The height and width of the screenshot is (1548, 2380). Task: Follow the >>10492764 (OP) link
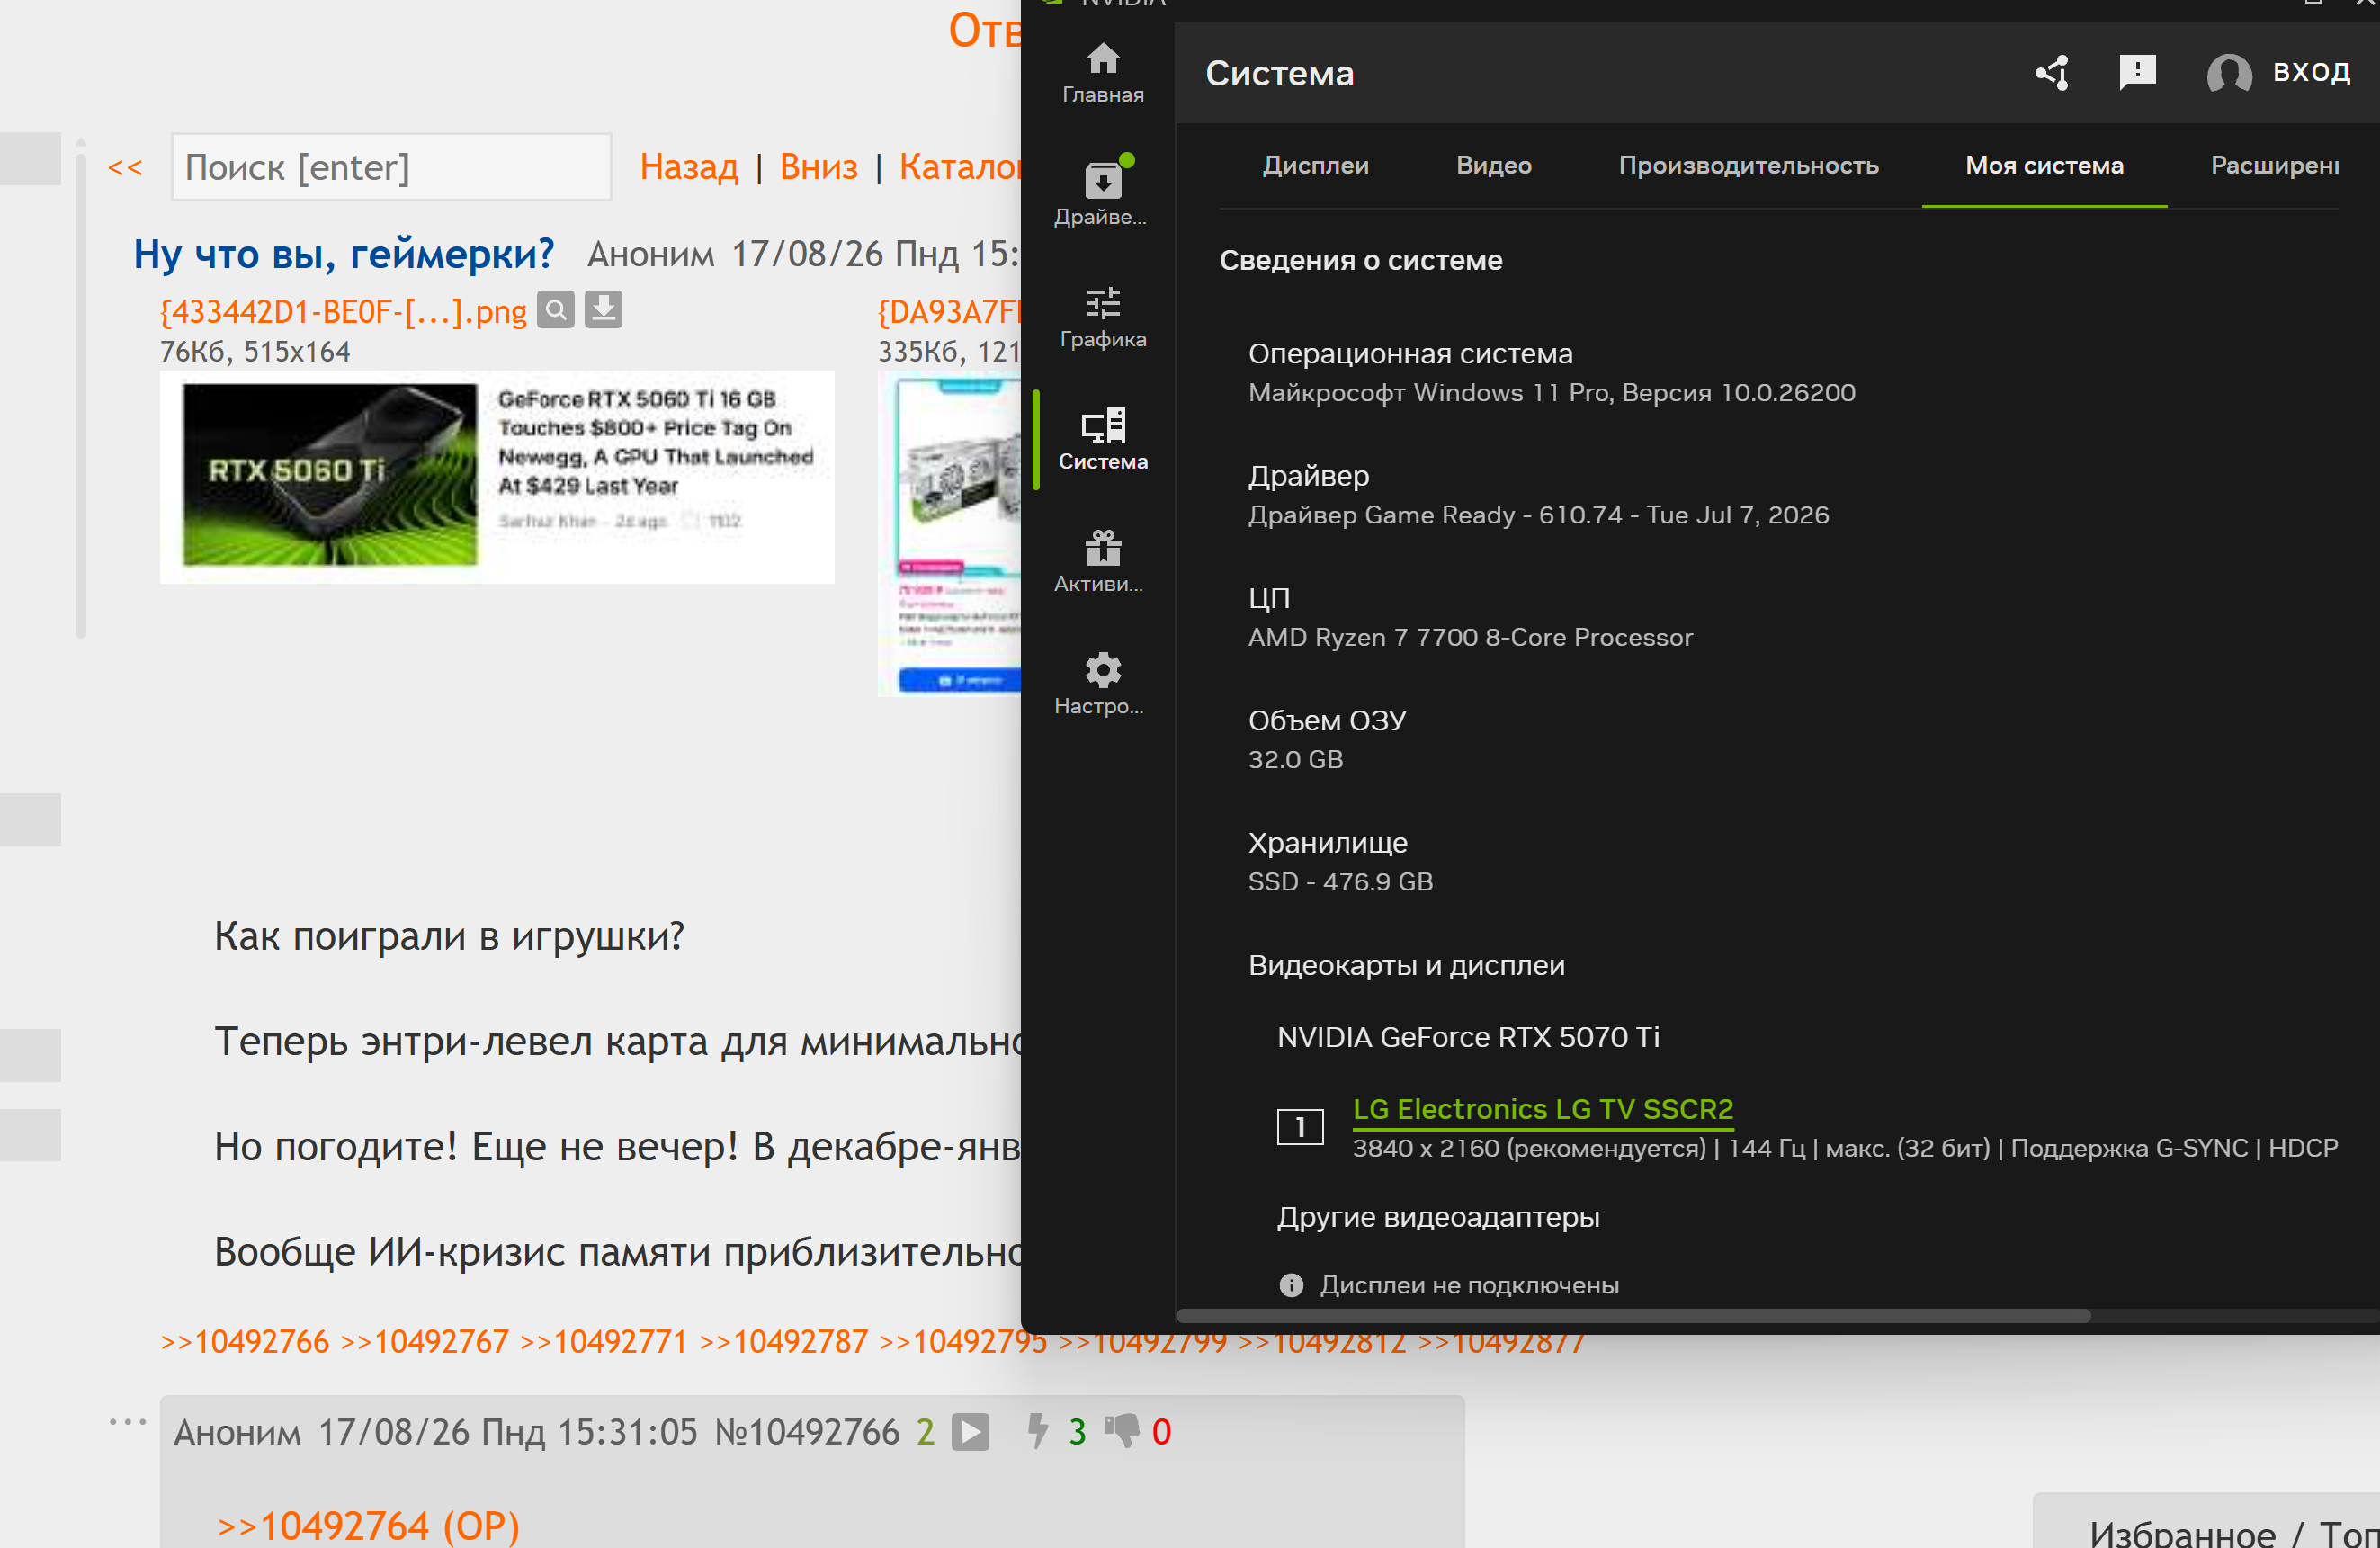368,1526
